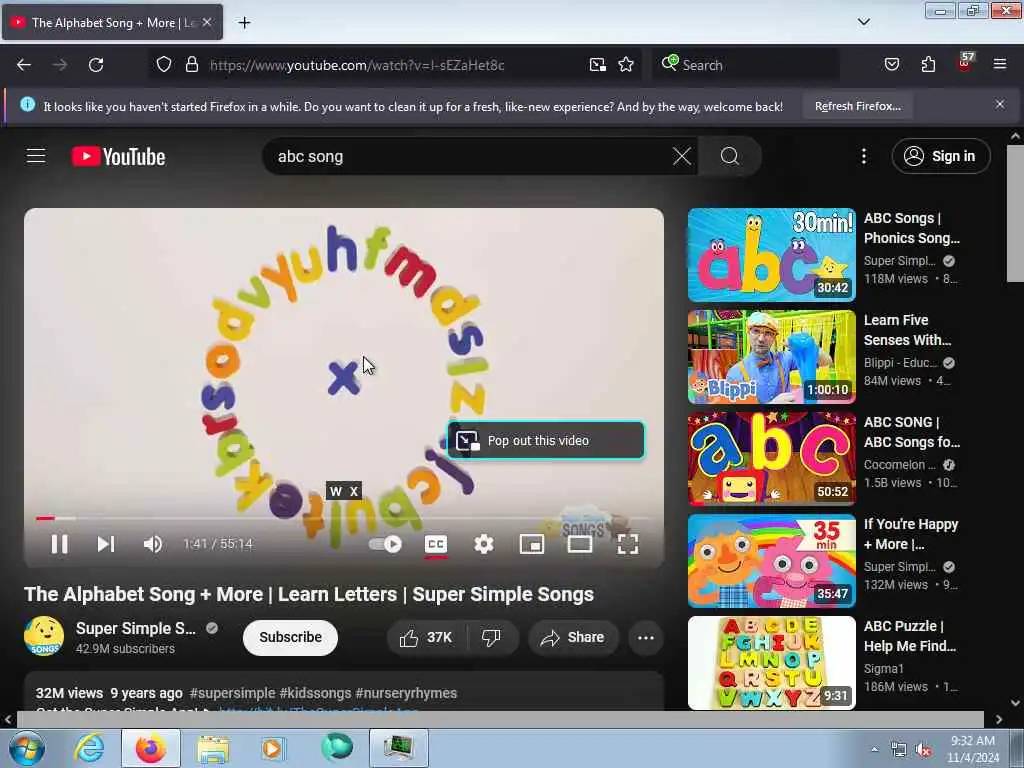Open ABC Songs Phonics Song thumbnail
Image resolution: width=1024 pixels, height=768 pixels.
click(x=772, y=255)
